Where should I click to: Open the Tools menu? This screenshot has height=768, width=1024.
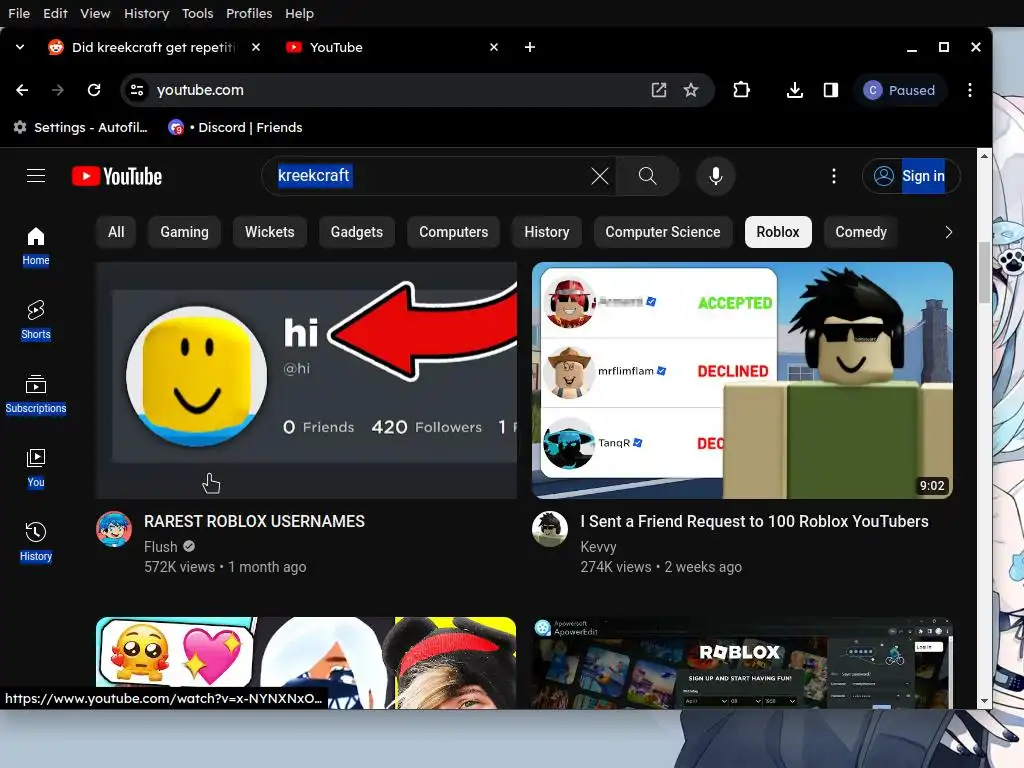(x=197, y=13)
